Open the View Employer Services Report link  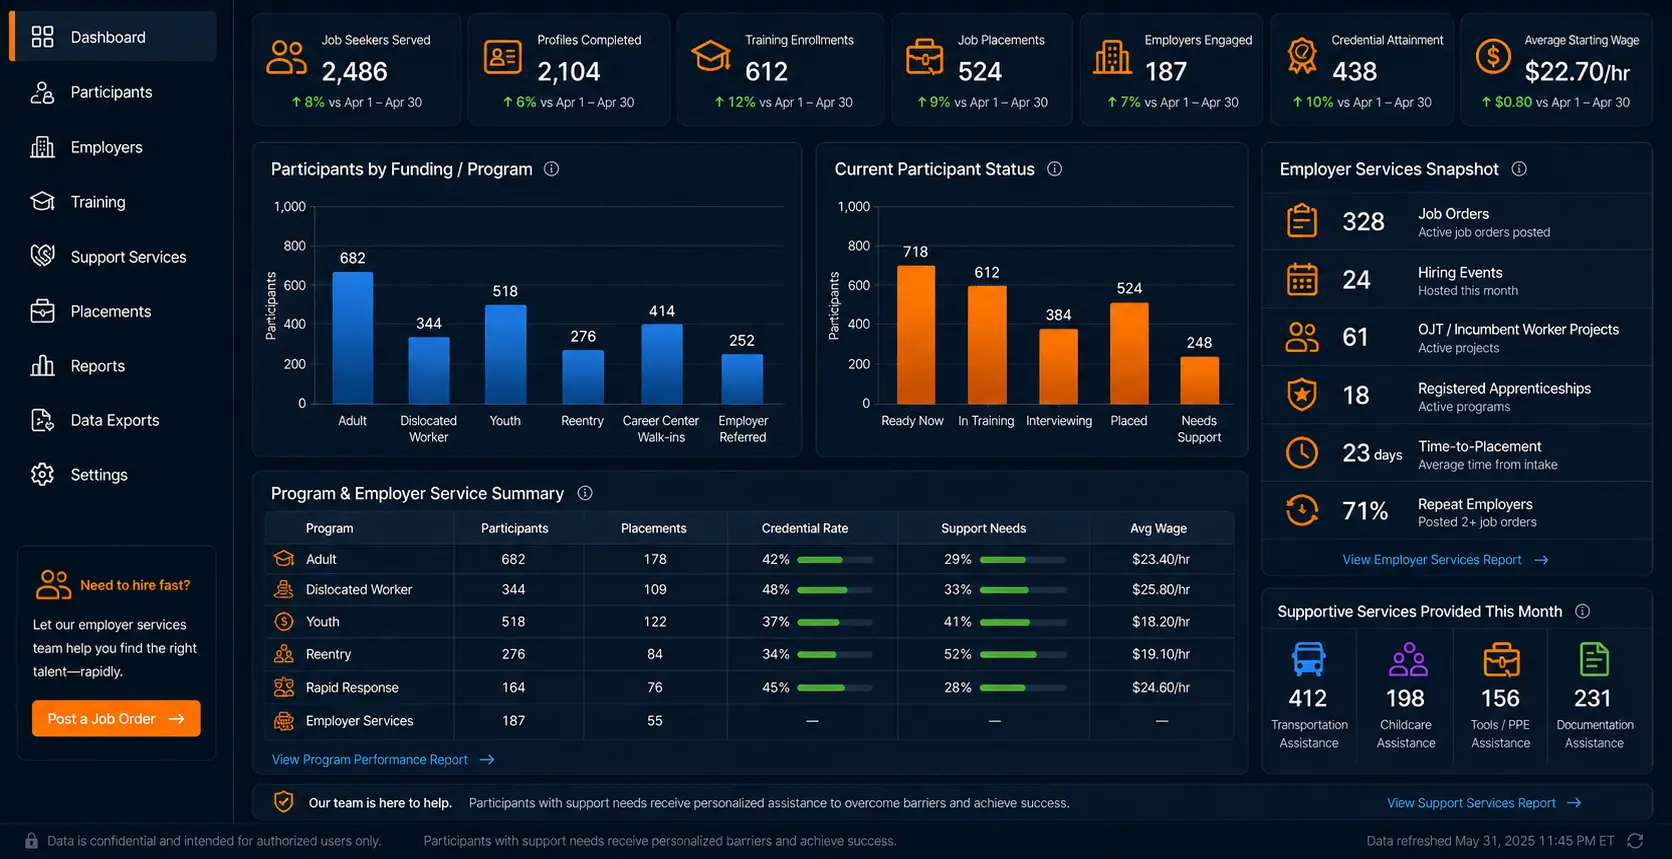click(1445, 560)
